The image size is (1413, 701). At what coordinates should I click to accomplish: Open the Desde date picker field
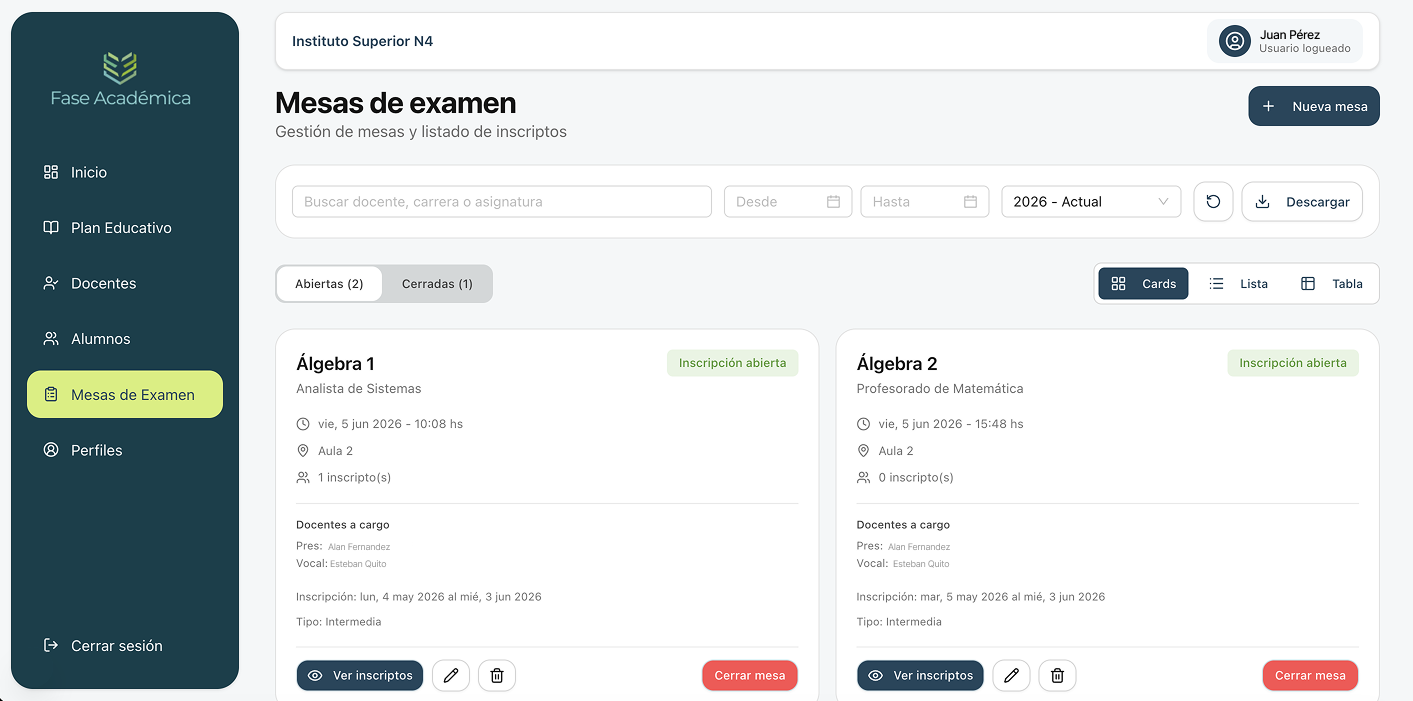(x=788, y=201)
